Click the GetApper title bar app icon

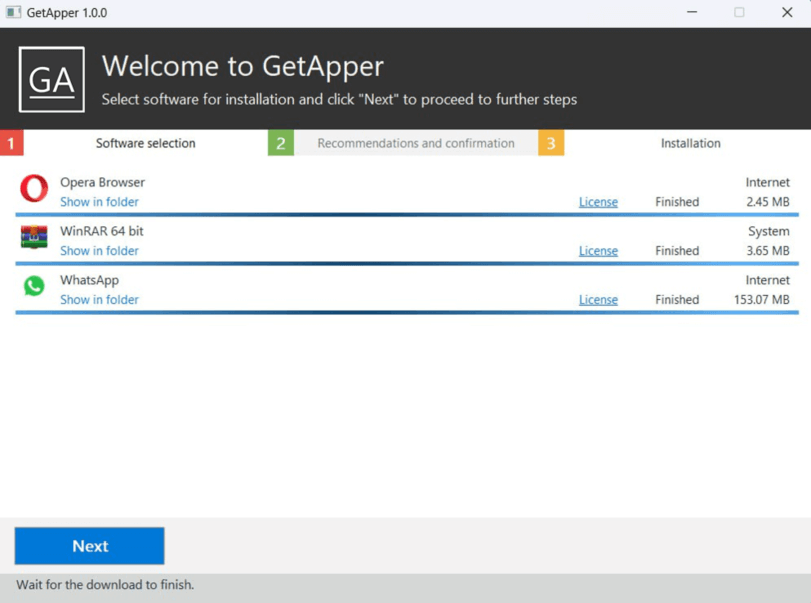pos(13,12)
